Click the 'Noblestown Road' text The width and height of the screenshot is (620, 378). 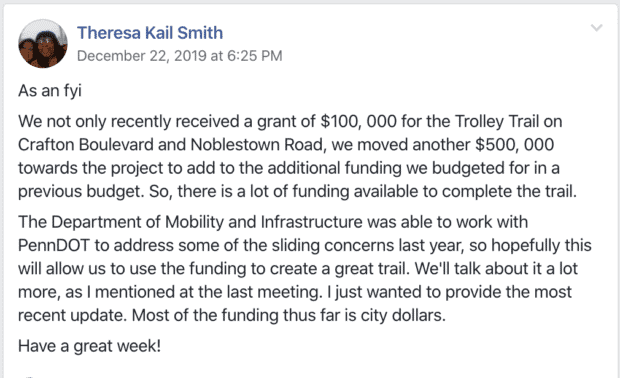pos(257,145)
